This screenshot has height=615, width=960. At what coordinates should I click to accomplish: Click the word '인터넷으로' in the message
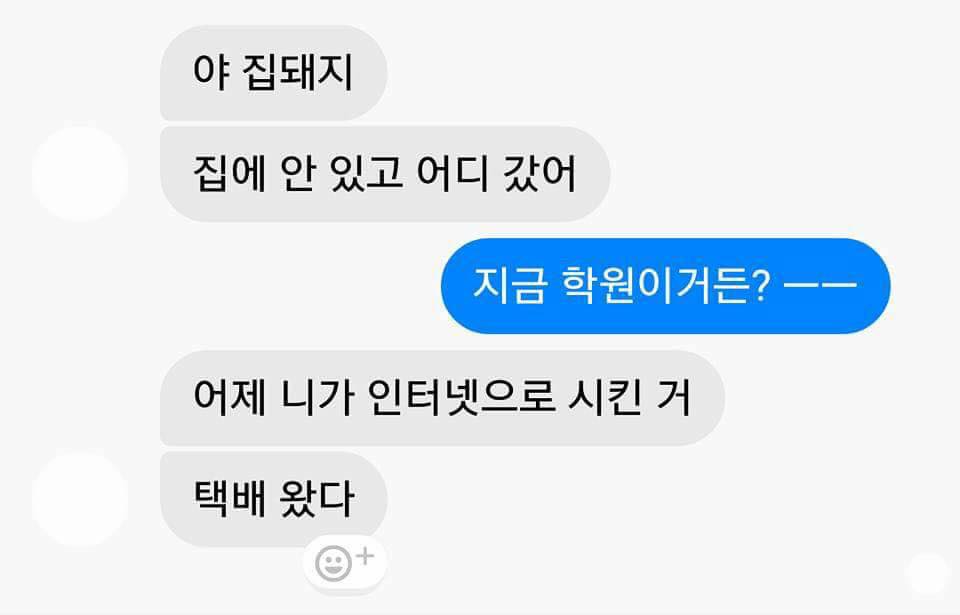click(x=461, y=398)
